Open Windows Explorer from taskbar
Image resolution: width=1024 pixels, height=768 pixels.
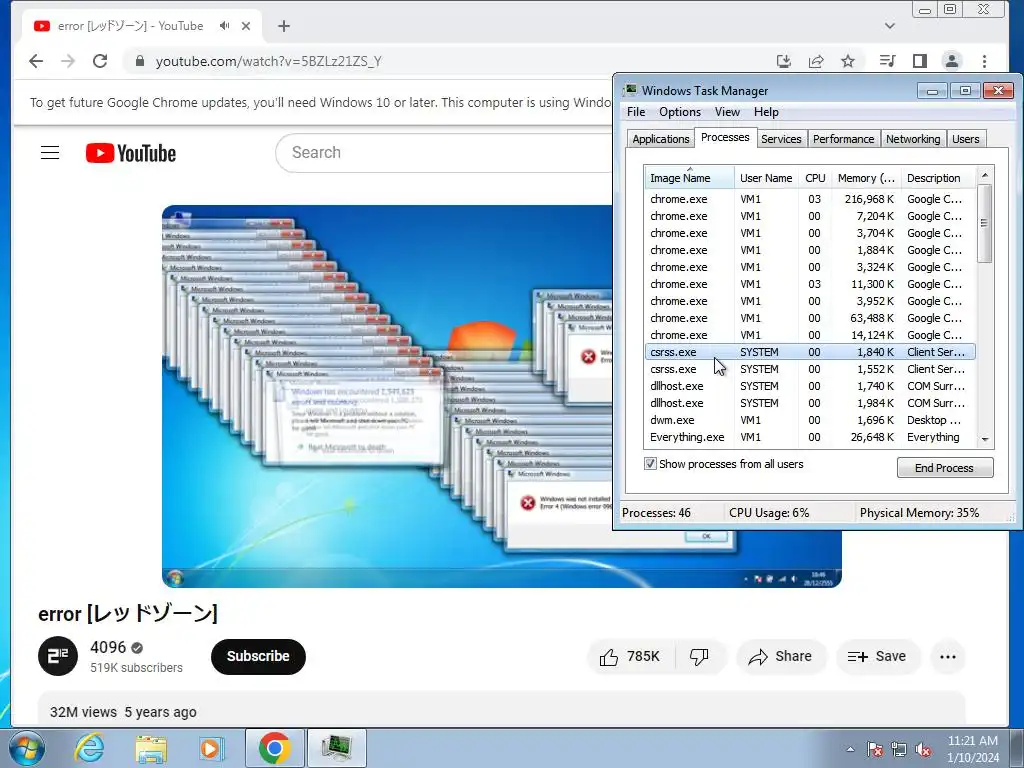coord(151,748)
